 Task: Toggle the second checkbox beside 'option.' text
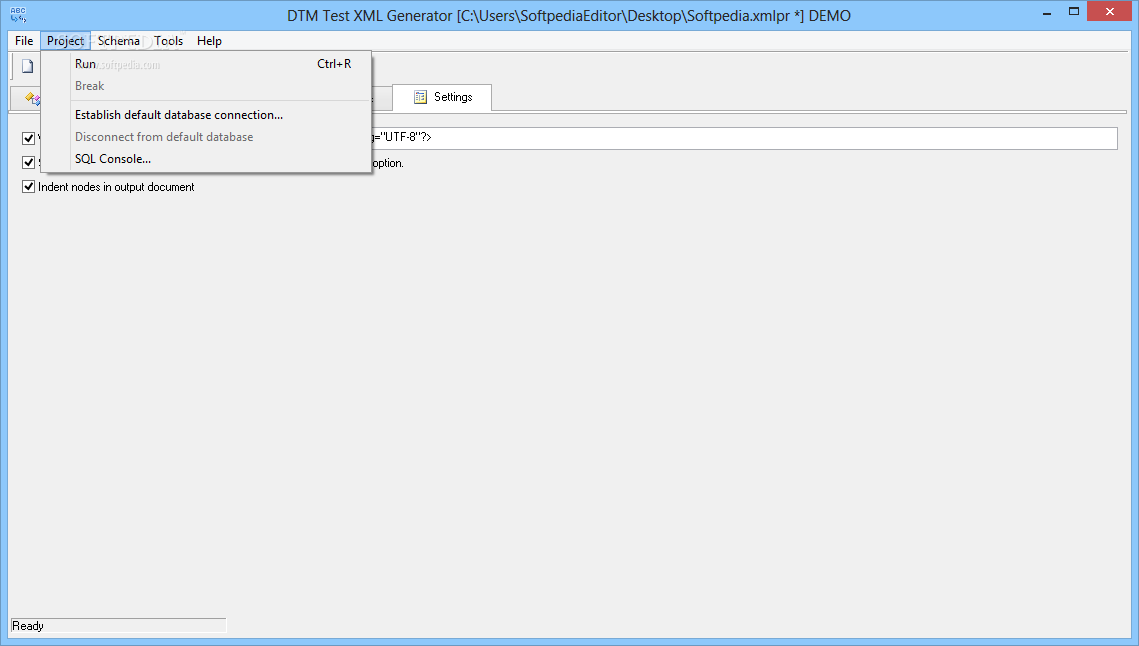point(28,162)
